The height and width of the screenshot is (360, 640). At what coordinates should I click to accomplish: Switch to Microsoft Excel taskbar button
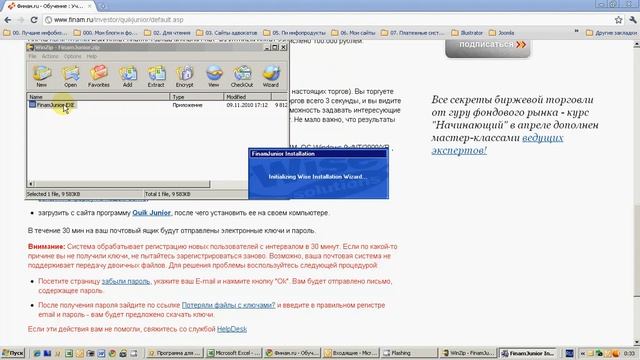coord(233,353)
